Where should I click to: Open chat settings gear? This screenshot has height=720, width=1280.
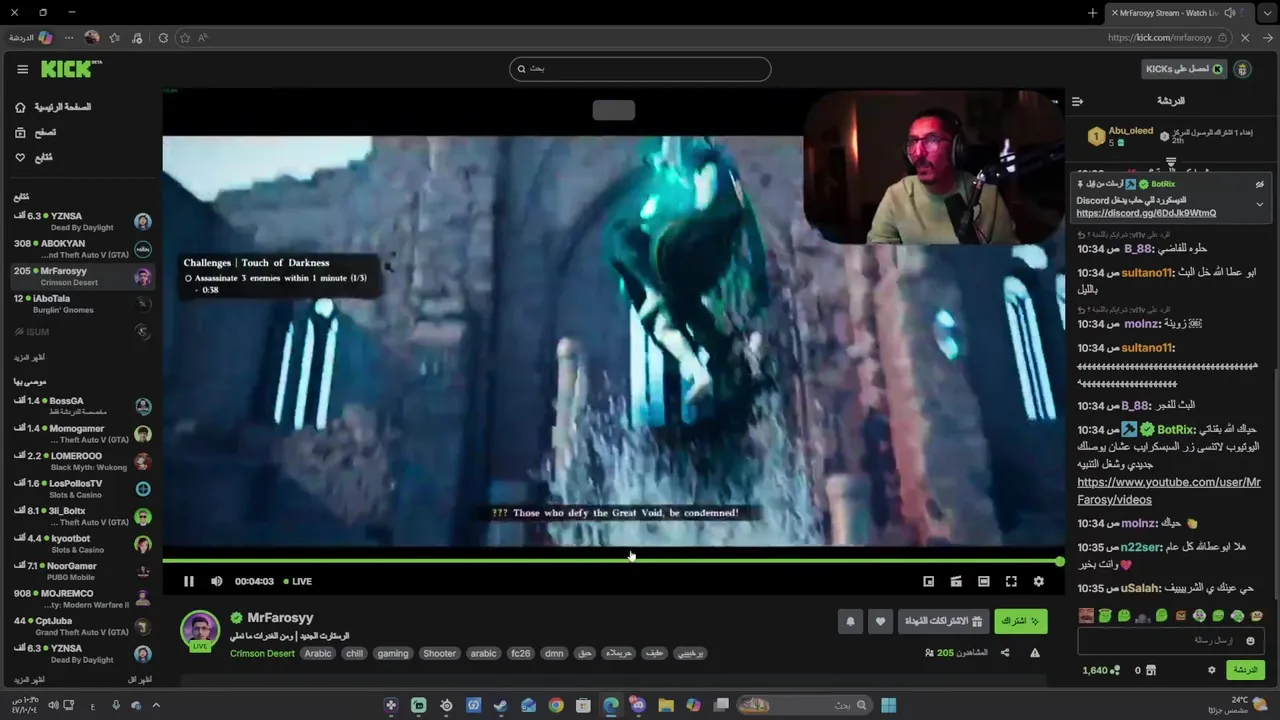click(1212, 670)
